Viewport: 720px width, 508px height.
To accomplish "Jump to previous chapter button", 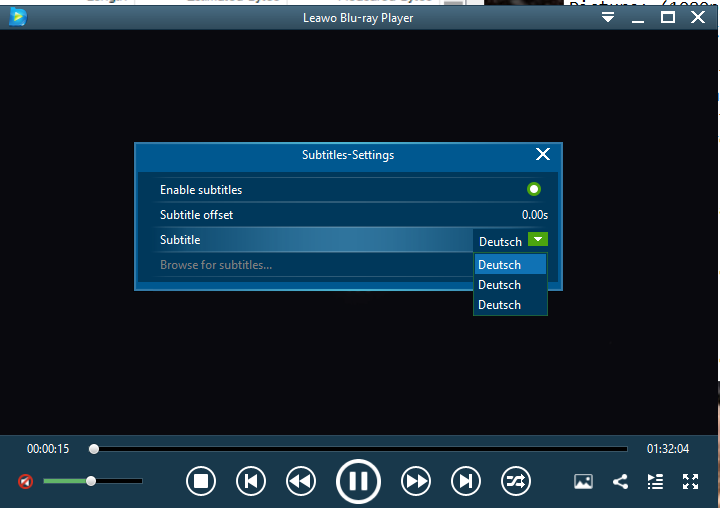I will [x=251, y=481].
